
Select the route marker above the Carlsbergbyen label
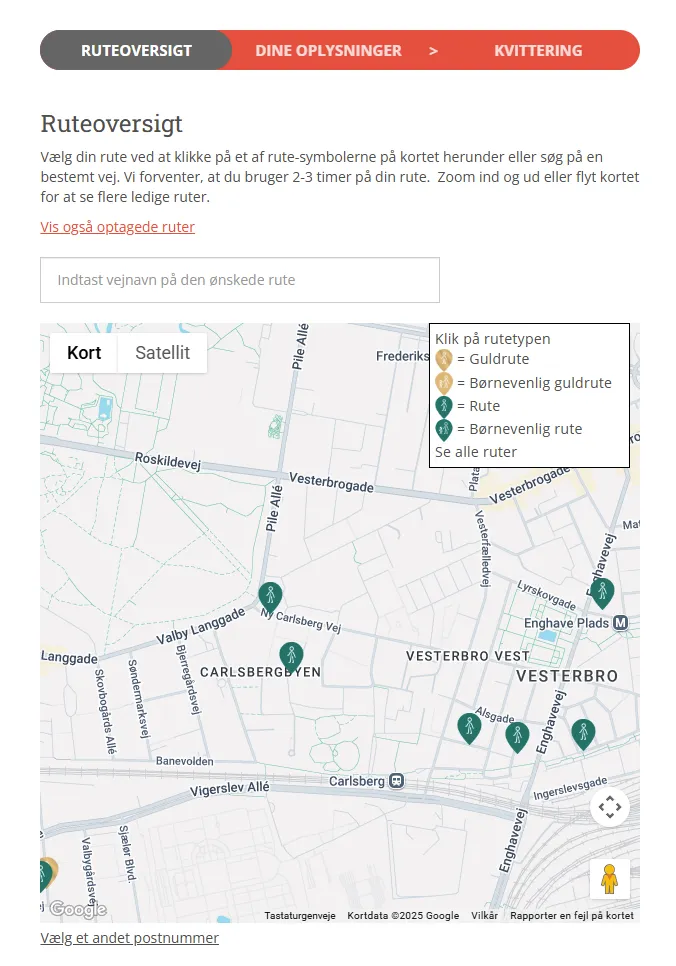click(x=291, y=656)
